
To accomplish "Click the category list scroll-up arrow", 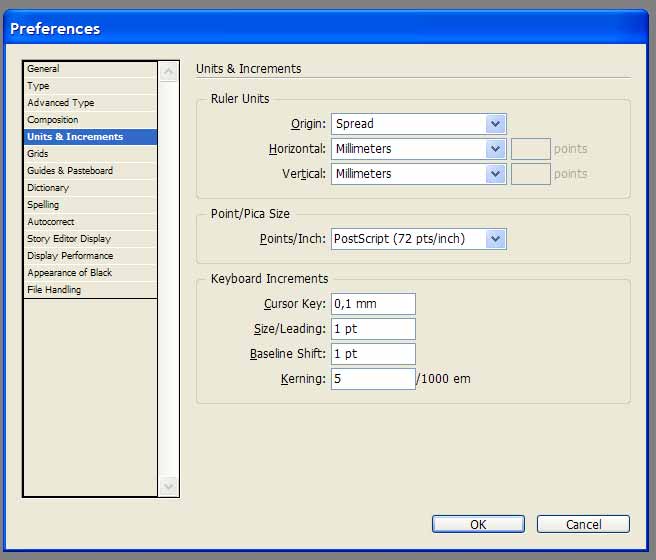I will (169, 72).
